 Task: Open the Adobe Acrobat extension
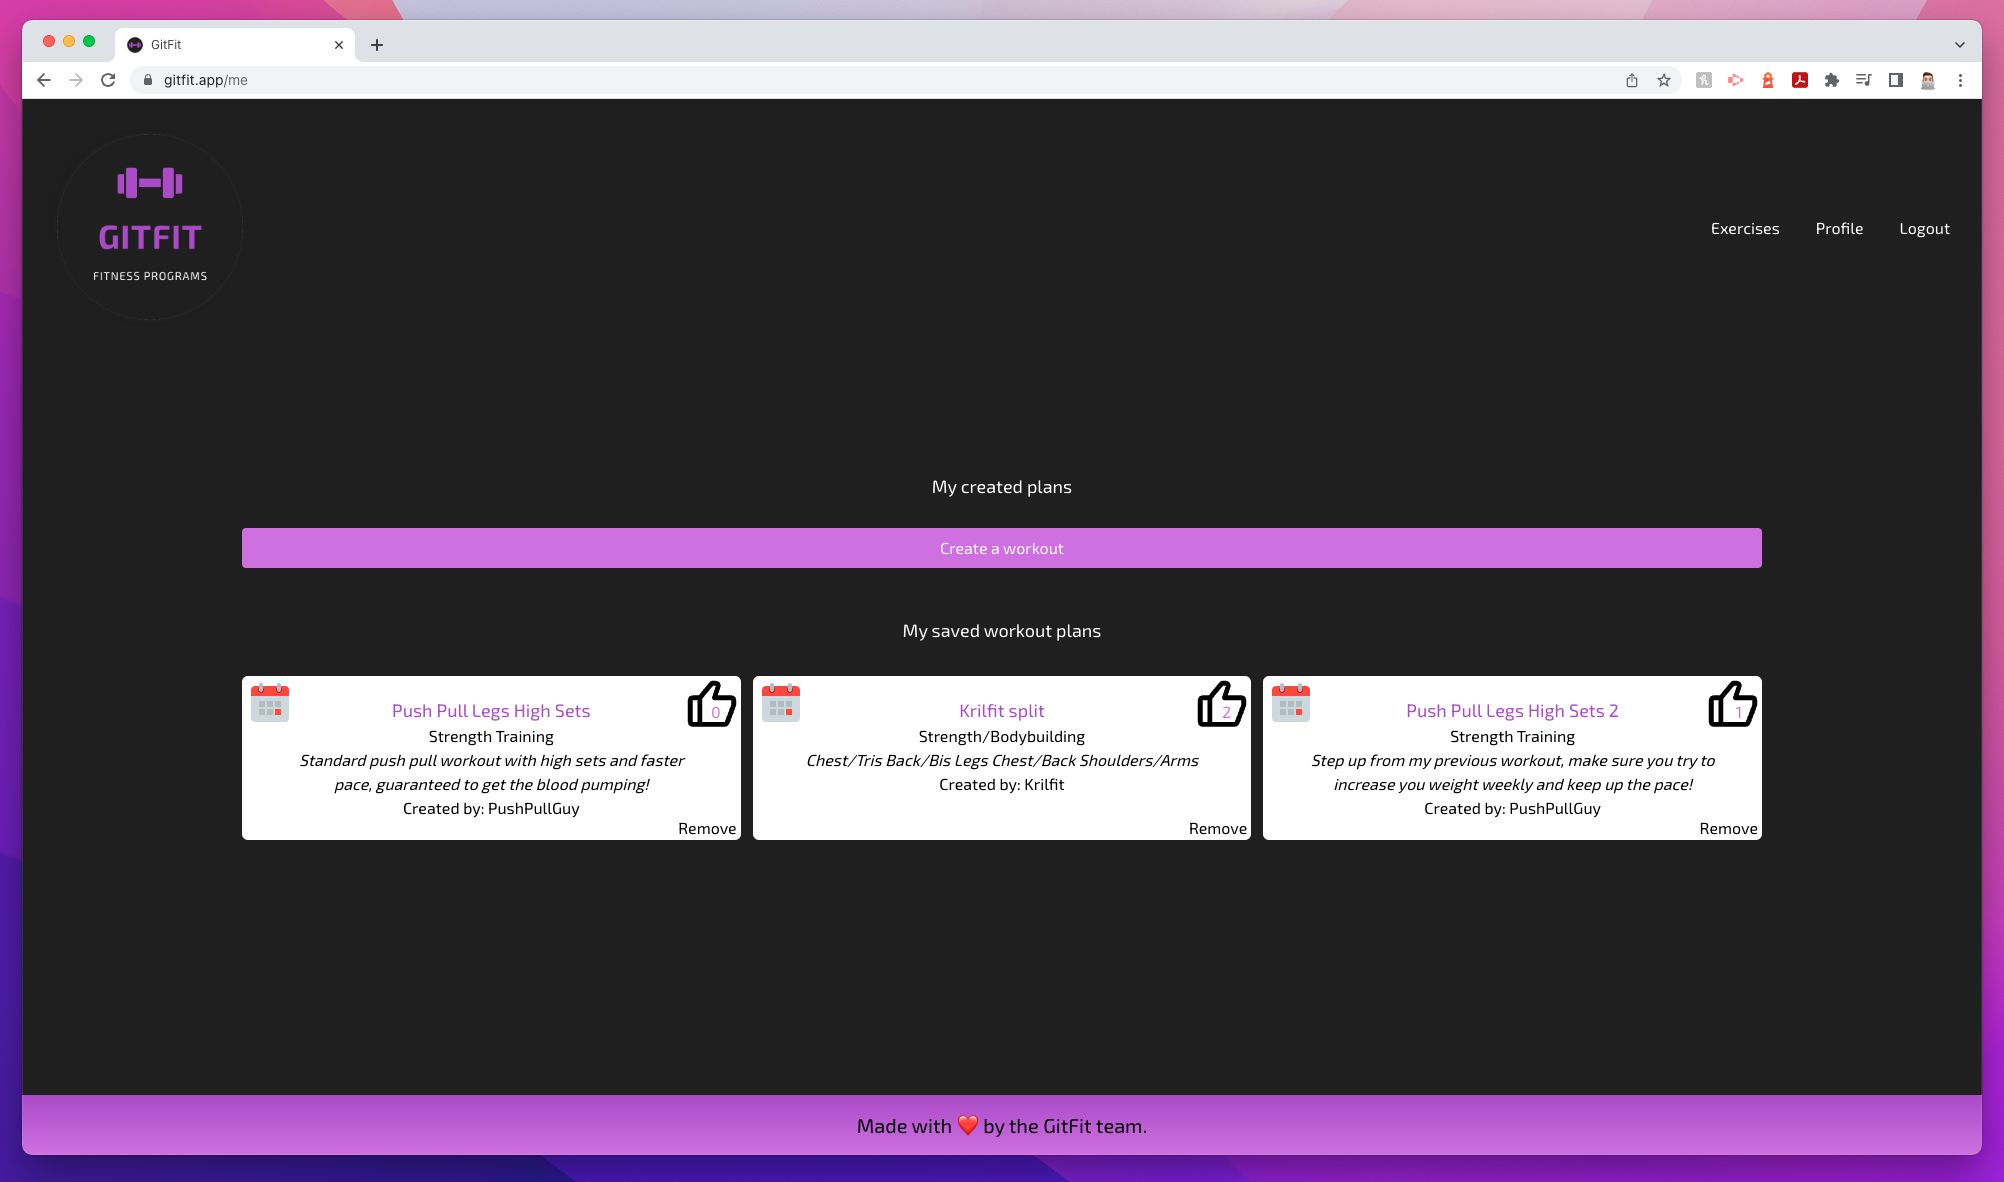[x=1800, y=80]
